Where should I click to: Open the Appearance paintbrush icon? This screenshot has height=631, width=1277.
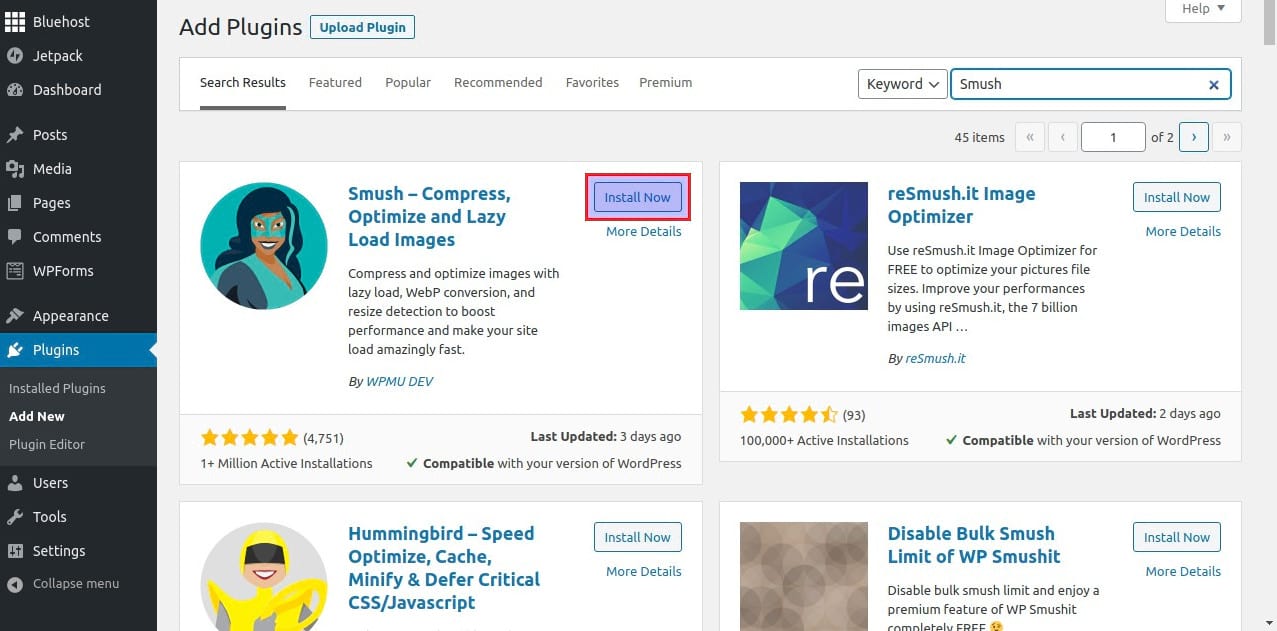[15, 316]
